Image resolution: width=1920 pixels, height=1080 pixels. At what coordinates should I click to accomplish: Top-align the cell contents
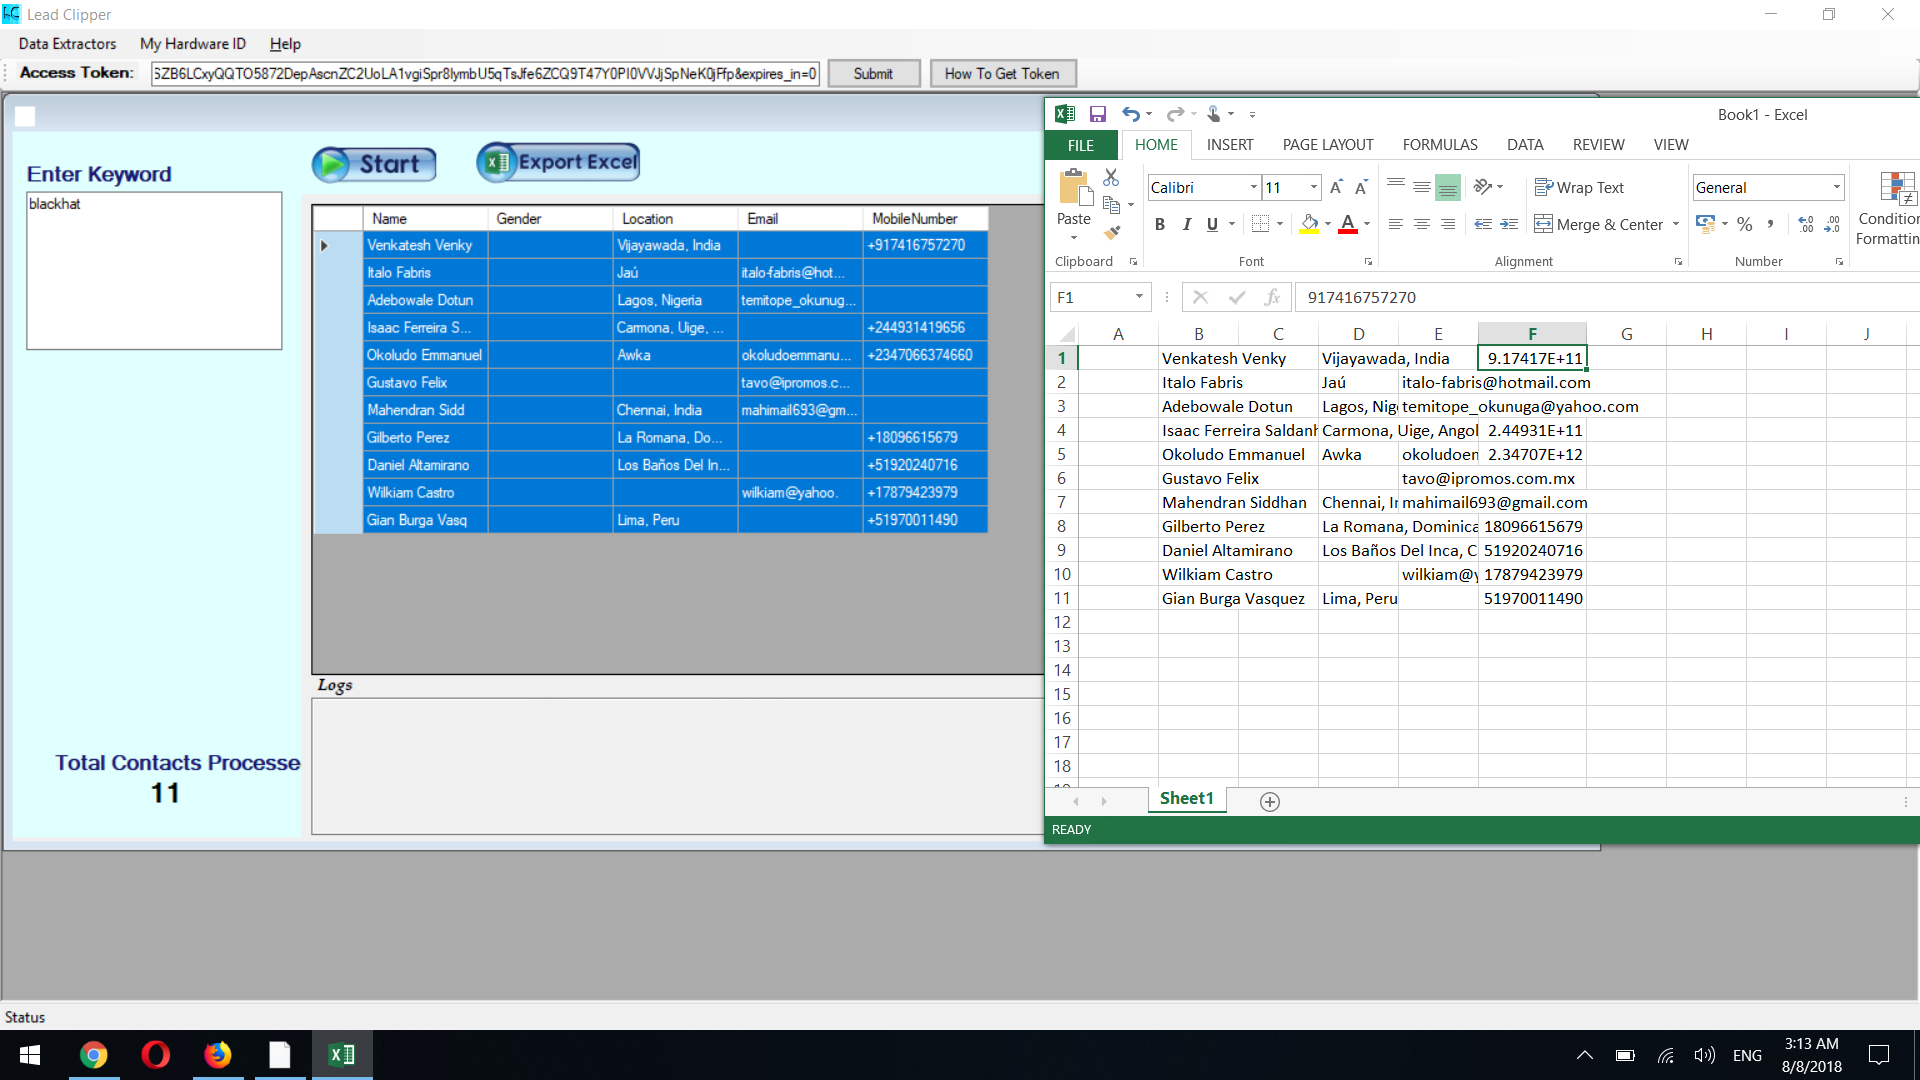click(x=1396, y=186)
